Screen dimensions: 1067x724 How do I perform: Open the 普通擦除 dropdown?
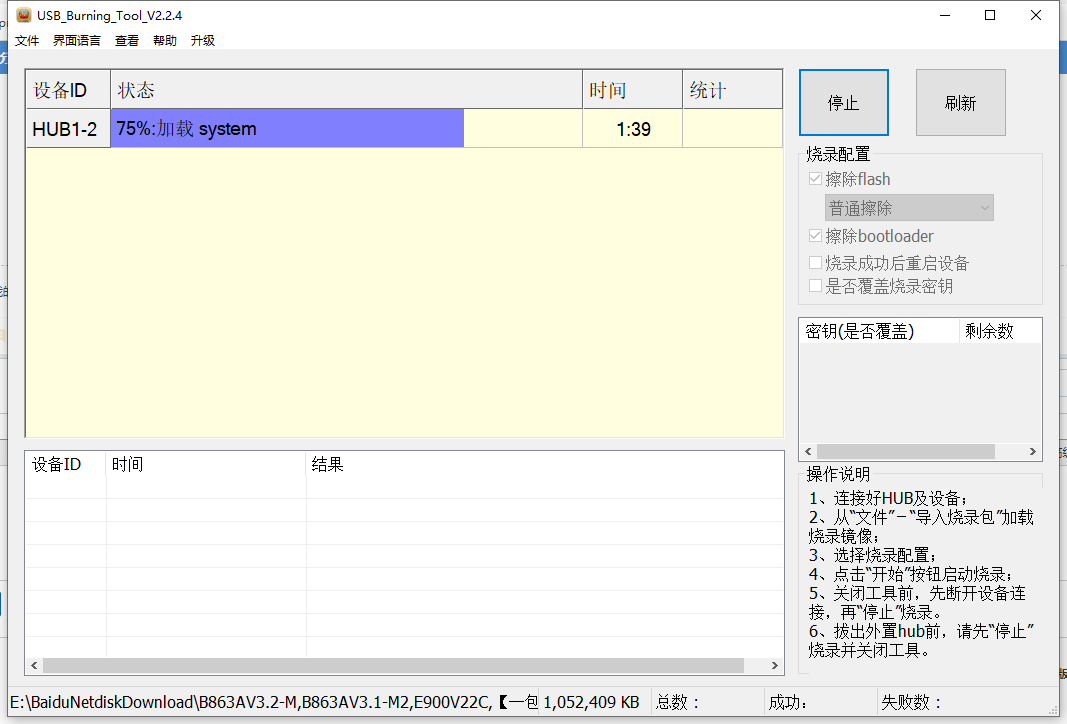click(909, 208)
